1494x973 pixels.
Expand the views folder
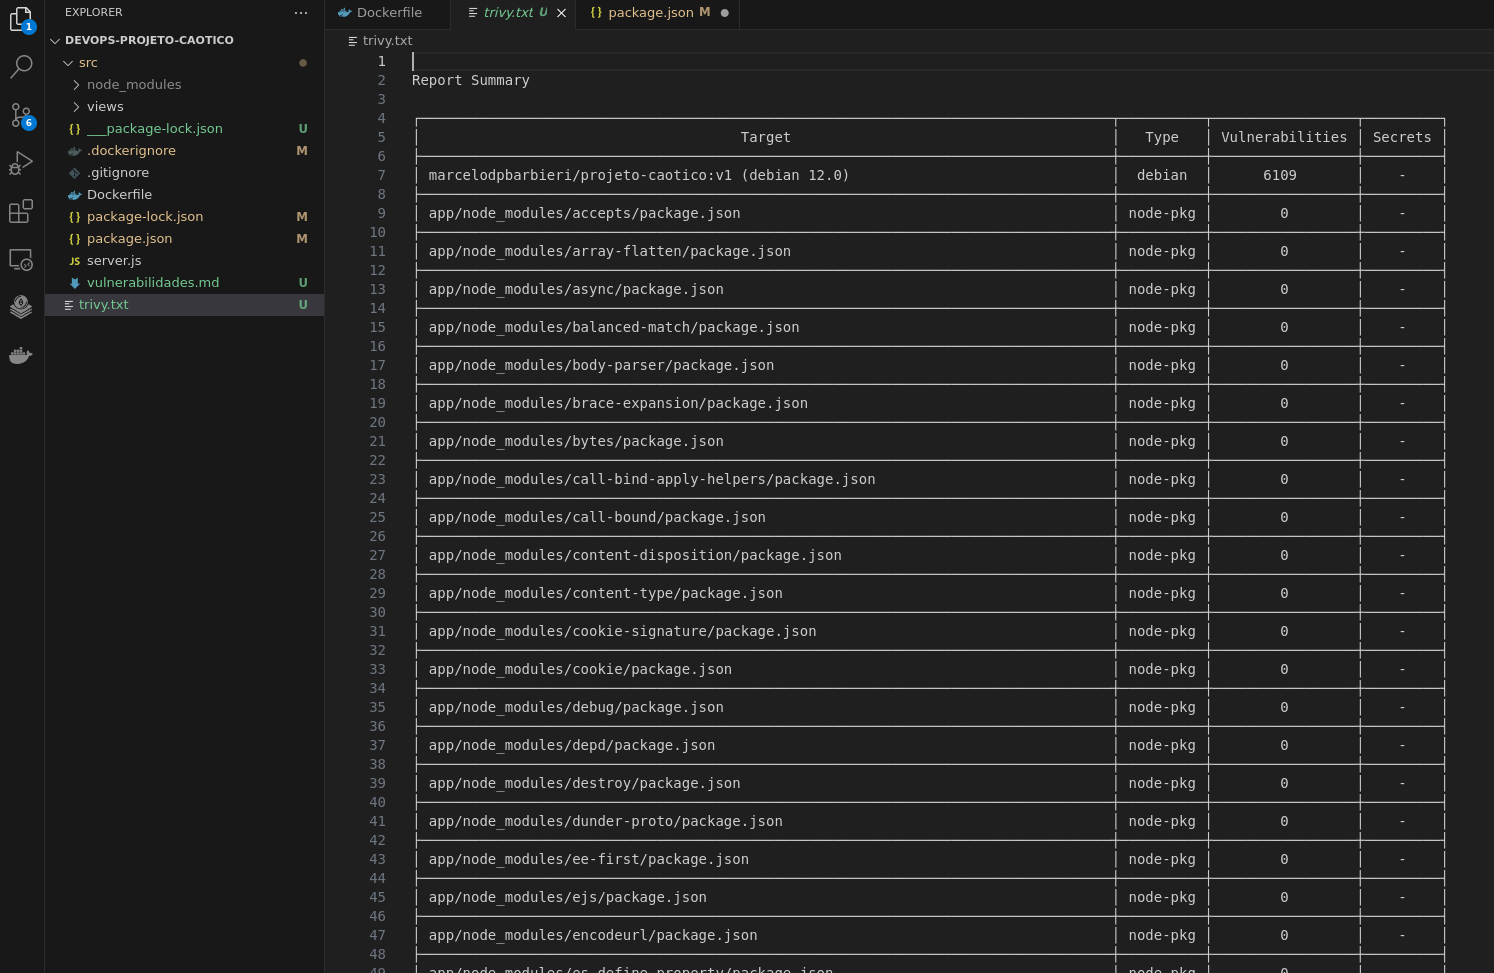tap(105, 107)
